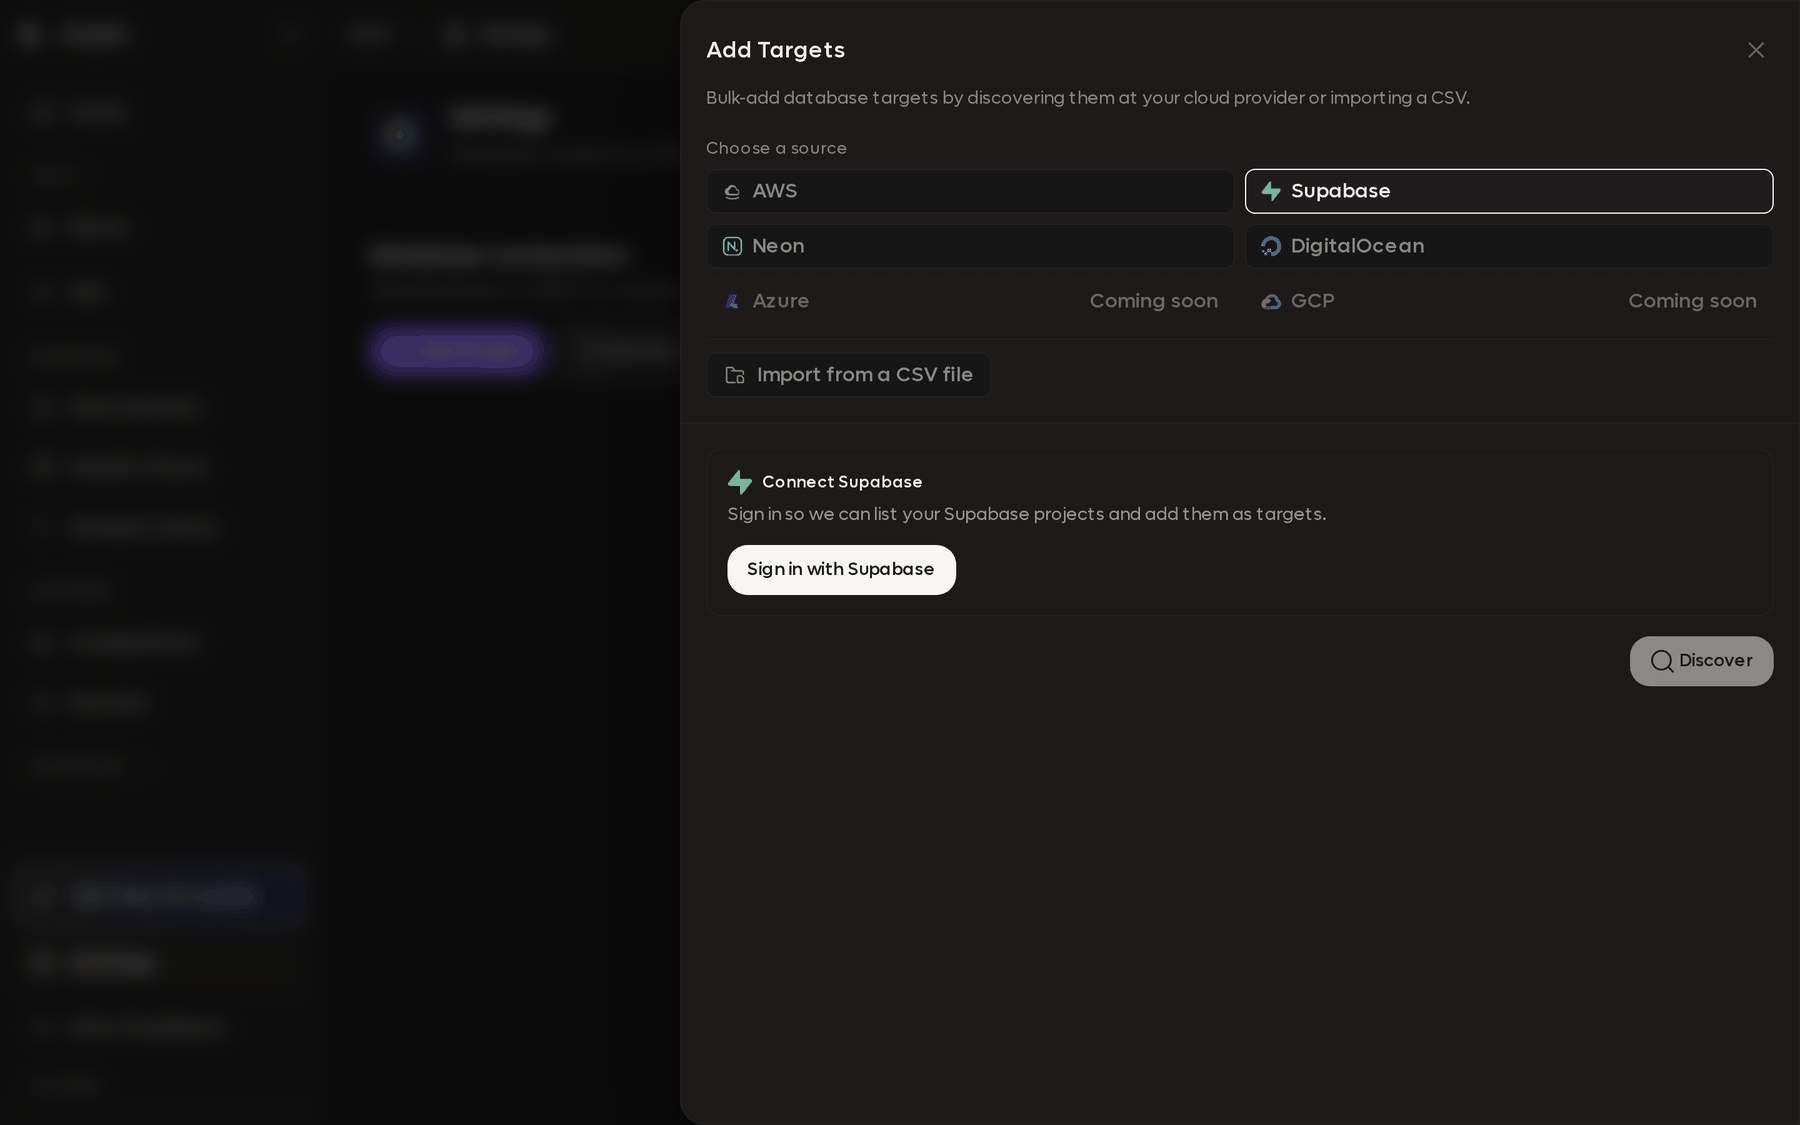Click the Supabase bolt icon in source list
This screenshot has height=1125, width=1800.
(1271, 191)
